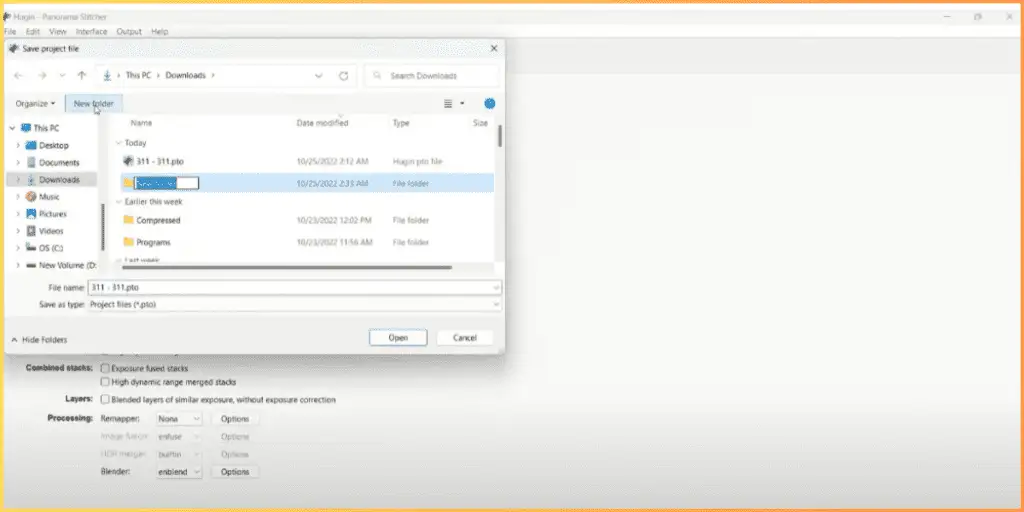The image size is (1024, 512).
Task: Open the help question mark icon
Action: [x=490, y=103]
